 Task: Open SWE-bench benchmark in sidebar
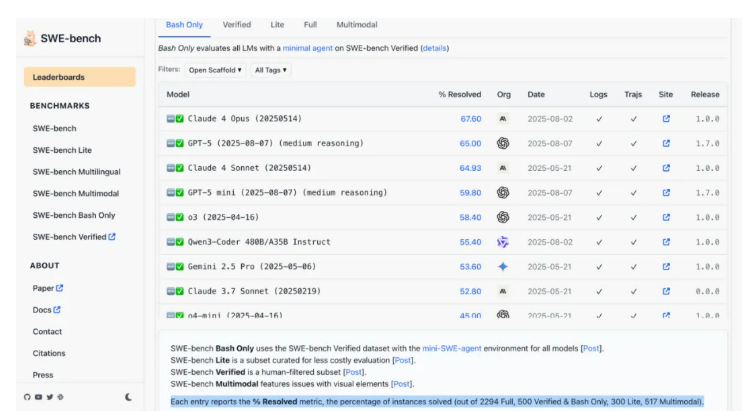click(54, 128)
